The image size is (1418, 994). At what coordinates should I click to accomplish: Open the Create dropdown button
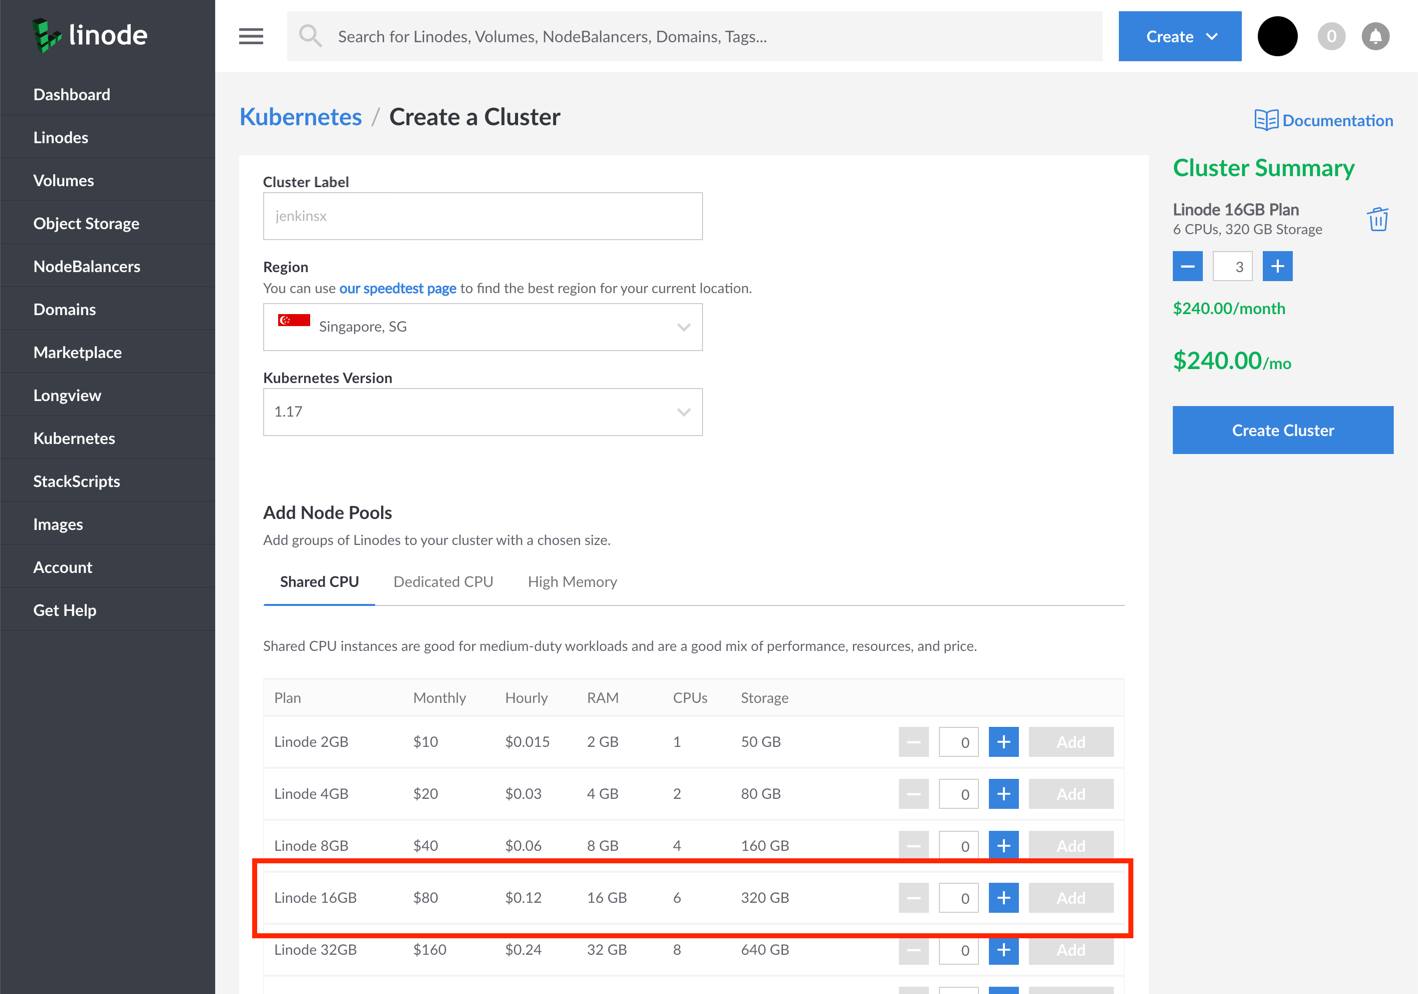coord(1179,36)
